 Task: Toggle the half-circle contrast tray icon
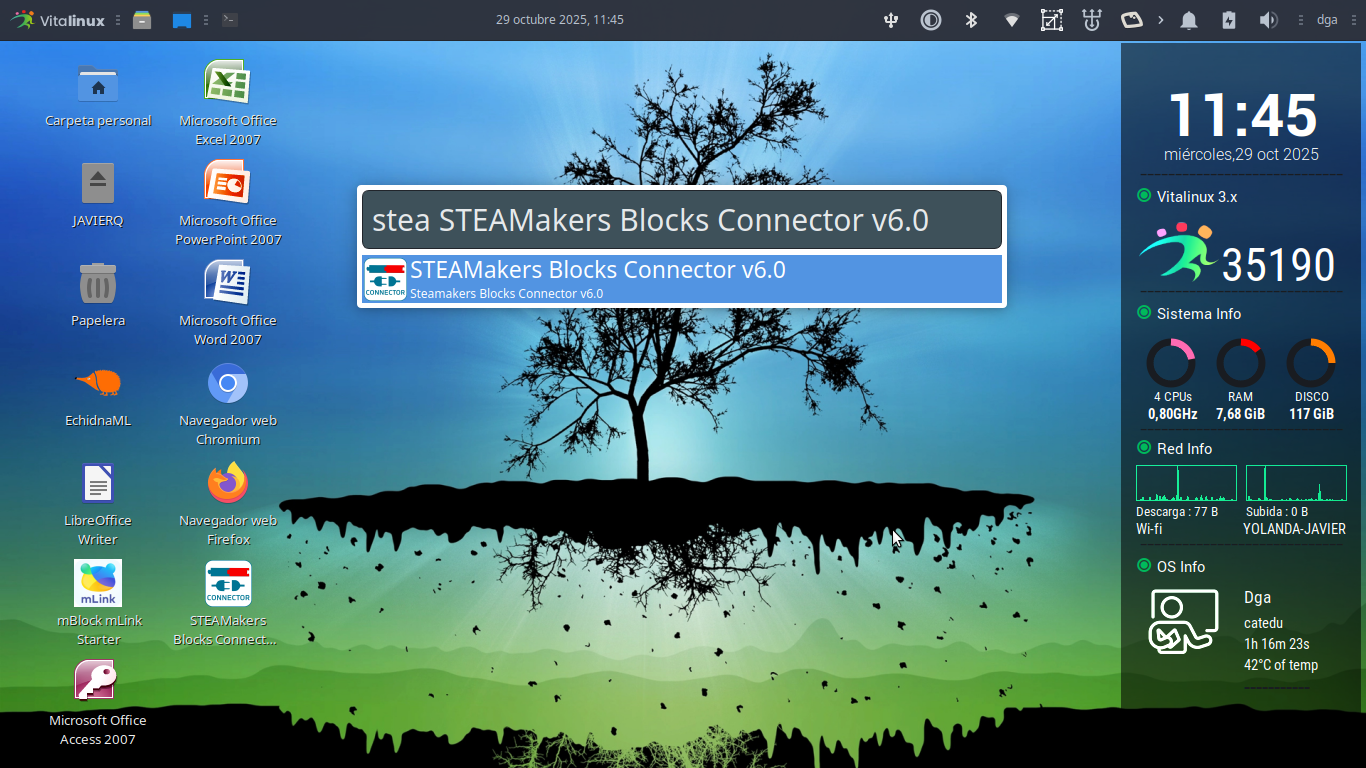tap(931, 20)
